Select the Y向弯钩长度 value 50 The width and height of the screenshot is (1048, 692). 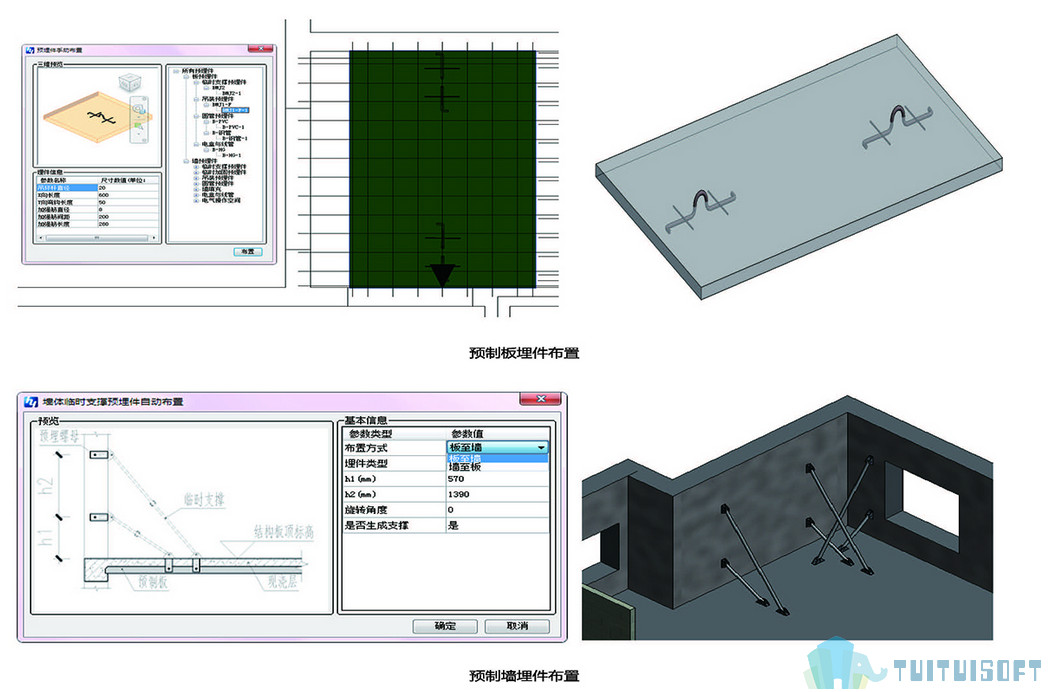(x=128, y=203)
